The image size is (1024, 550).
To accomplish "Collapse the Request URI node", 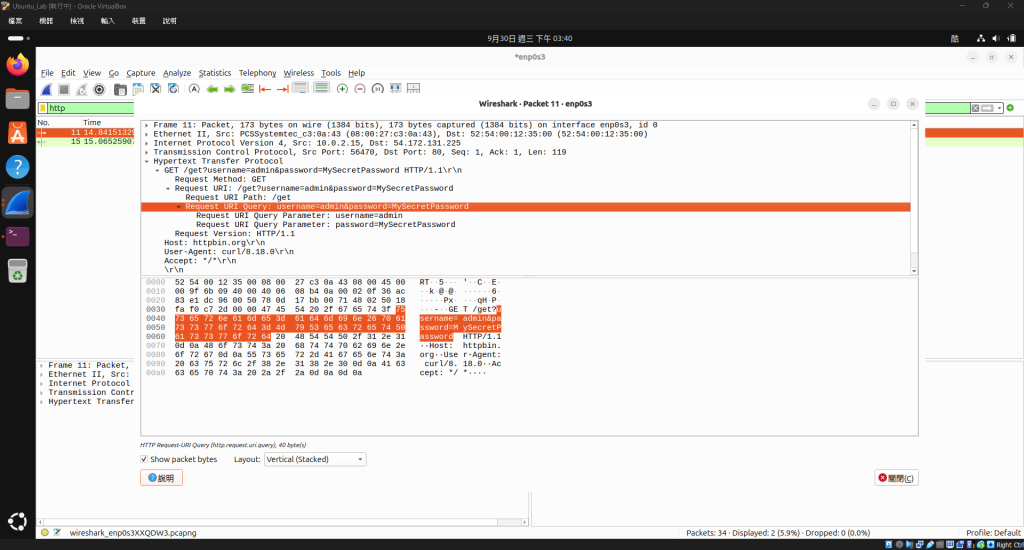I will pos(168,188).
